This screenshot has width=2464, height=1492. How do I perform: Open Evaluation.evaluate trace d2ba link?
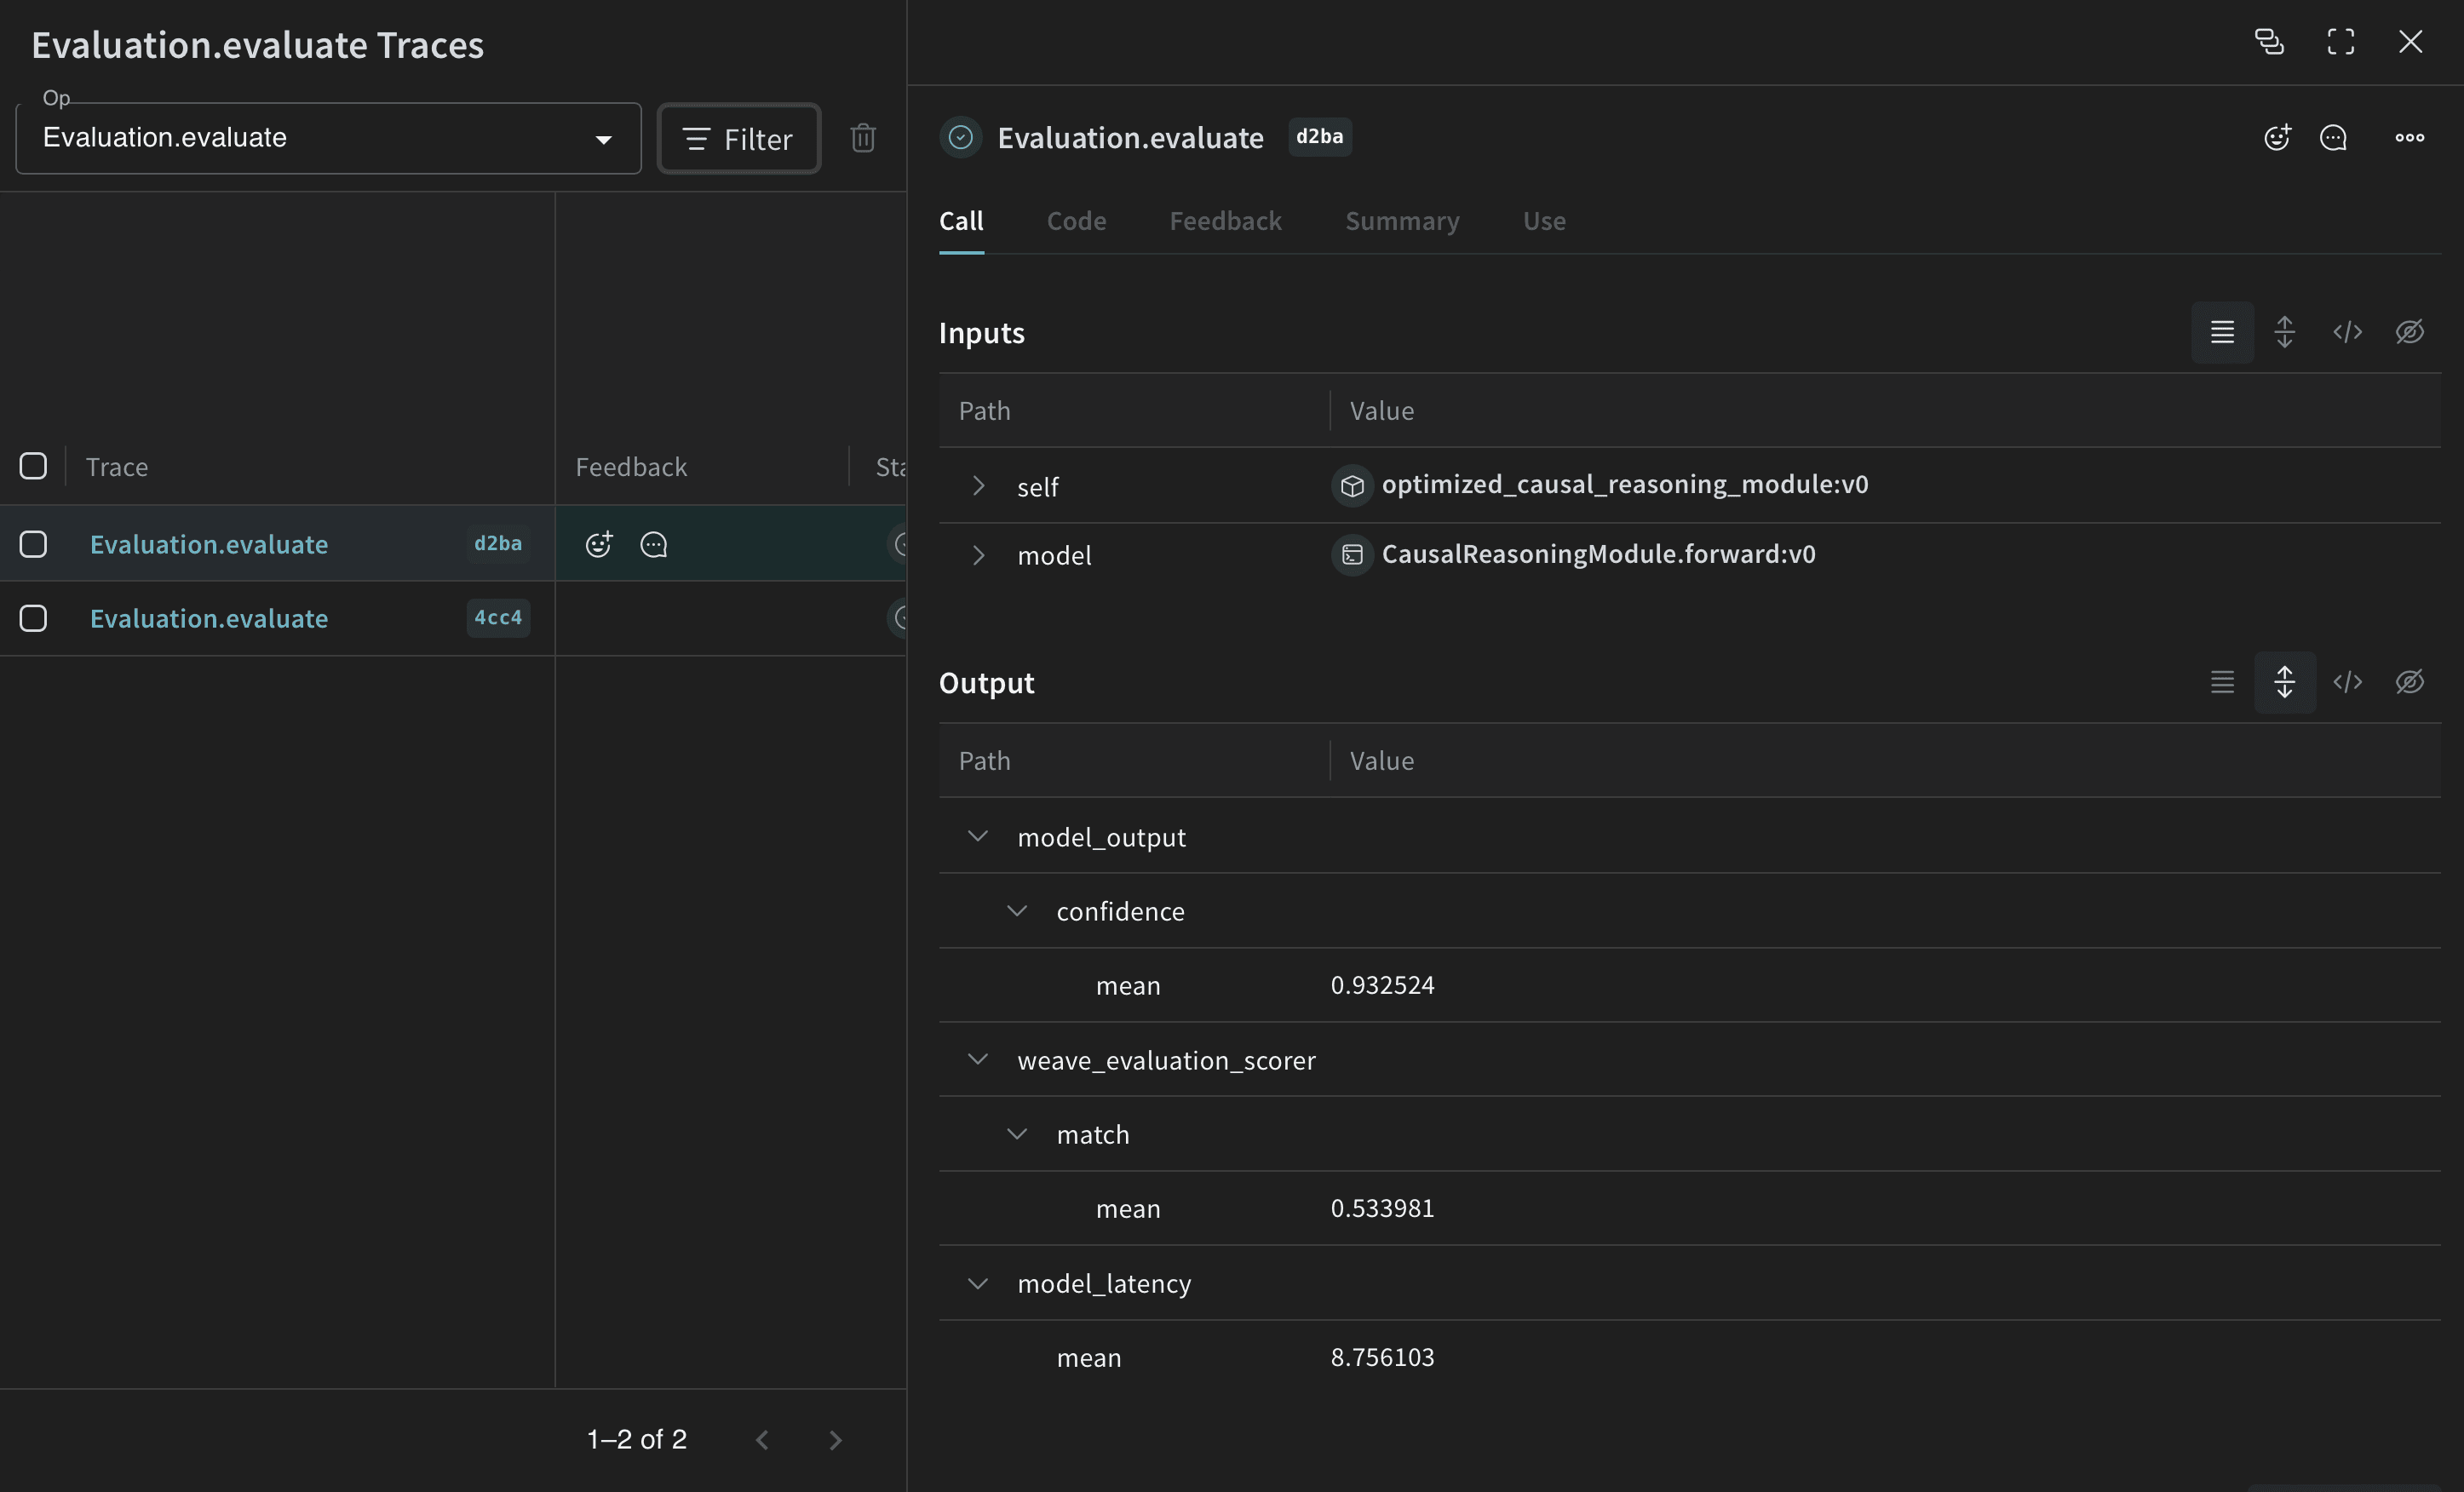[x=209, y=544]
